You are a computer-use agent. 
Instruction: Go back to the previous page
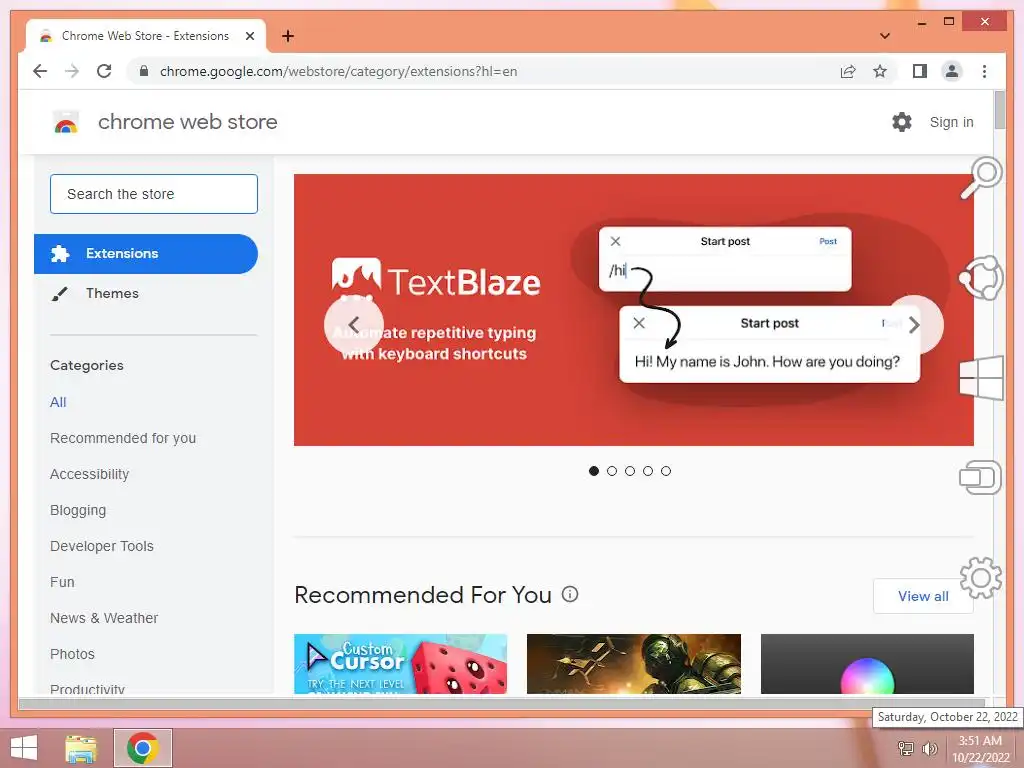(x=40, y=71)
